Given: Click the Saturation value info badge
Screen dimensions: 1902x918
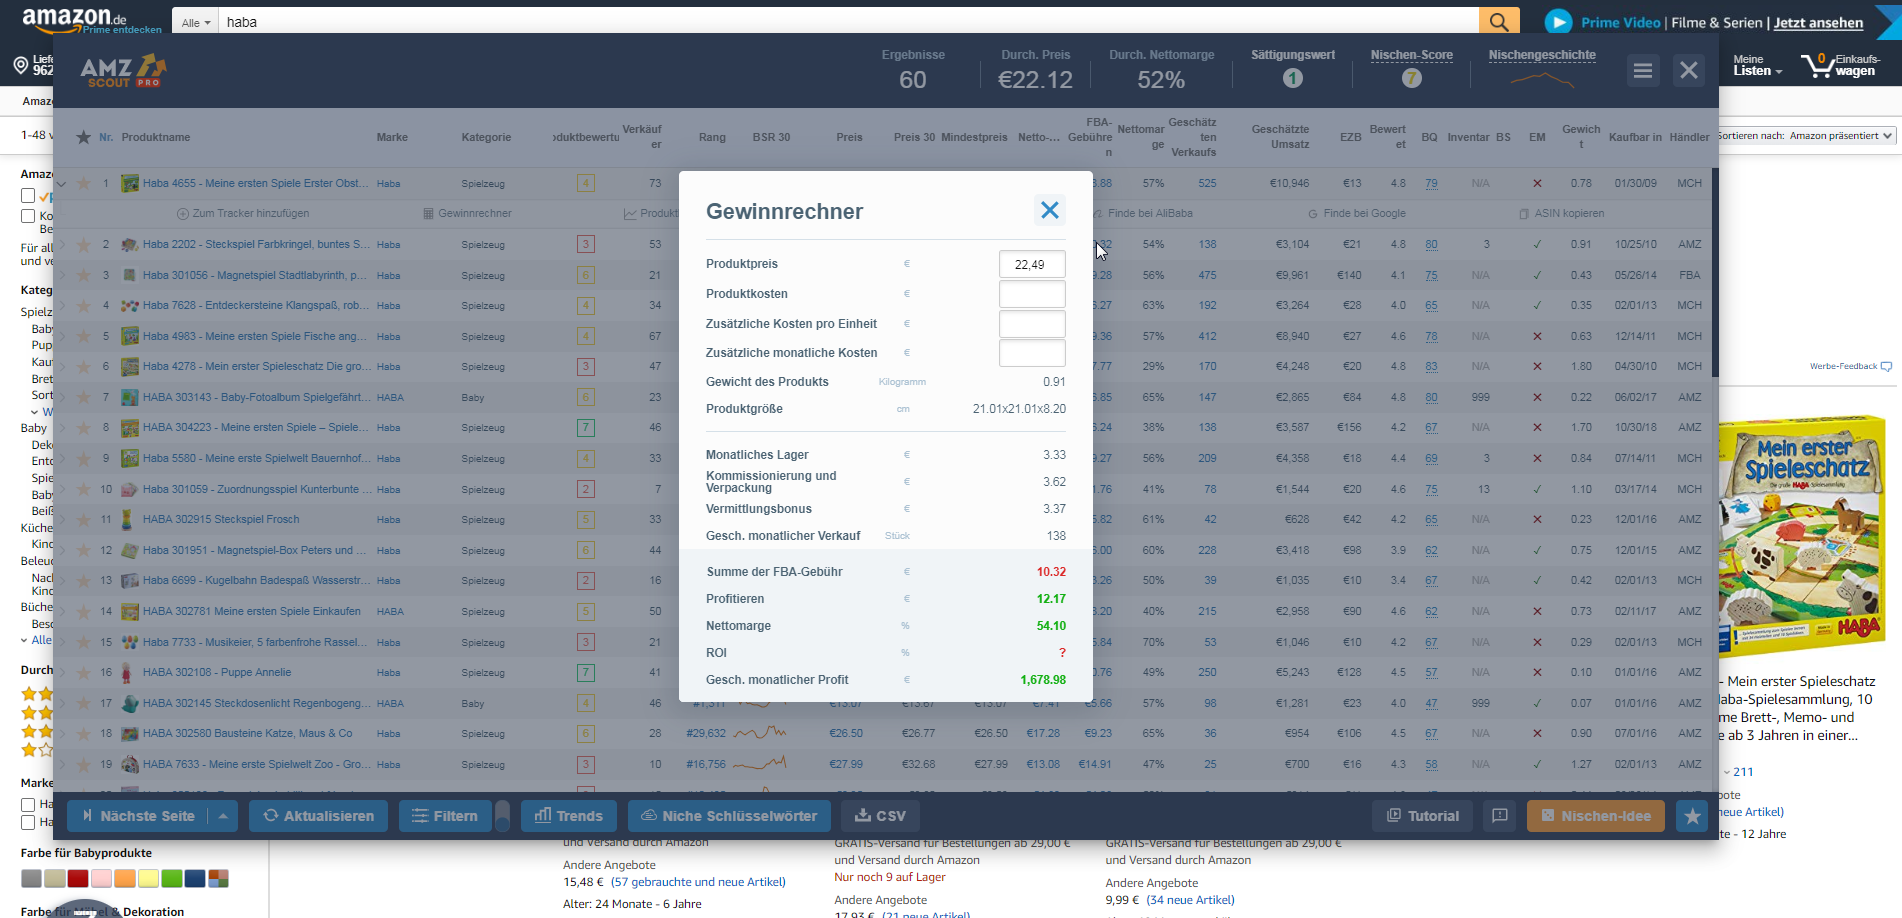Looking at the screenshot, I should [1292, 78].
